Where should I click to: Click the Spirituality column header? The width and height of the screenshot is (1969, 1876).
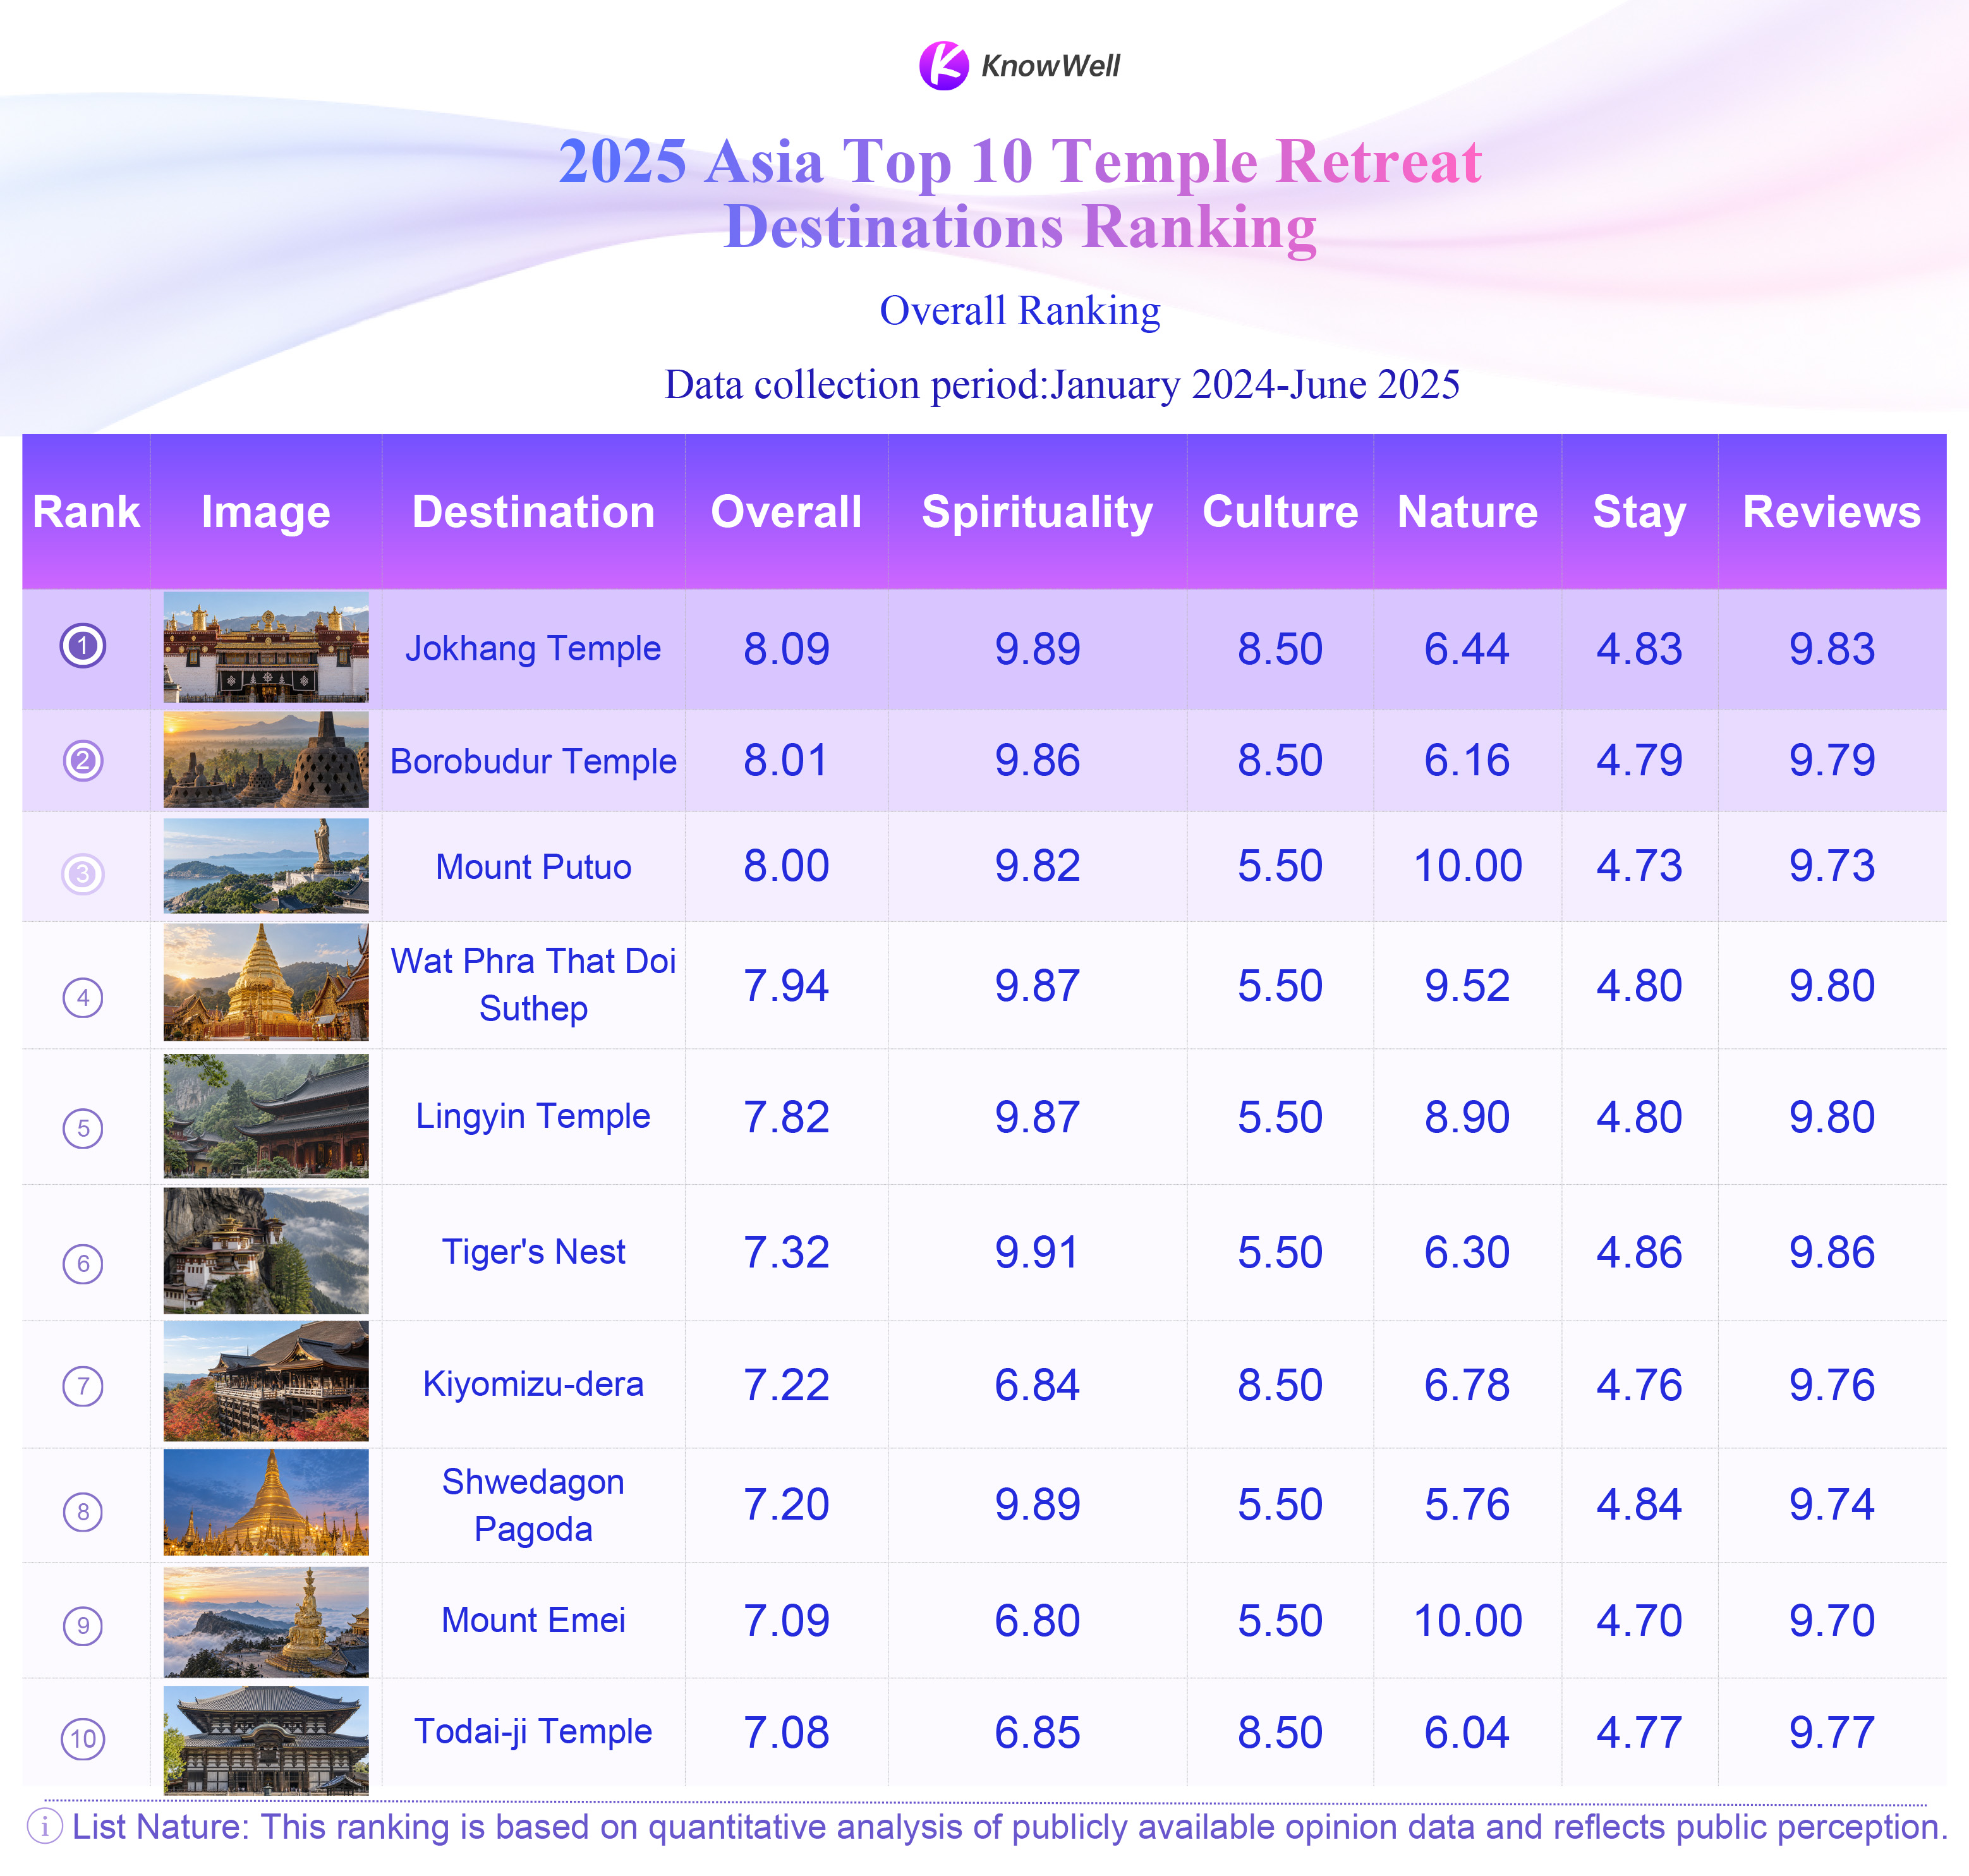(x=1037, y=512)
